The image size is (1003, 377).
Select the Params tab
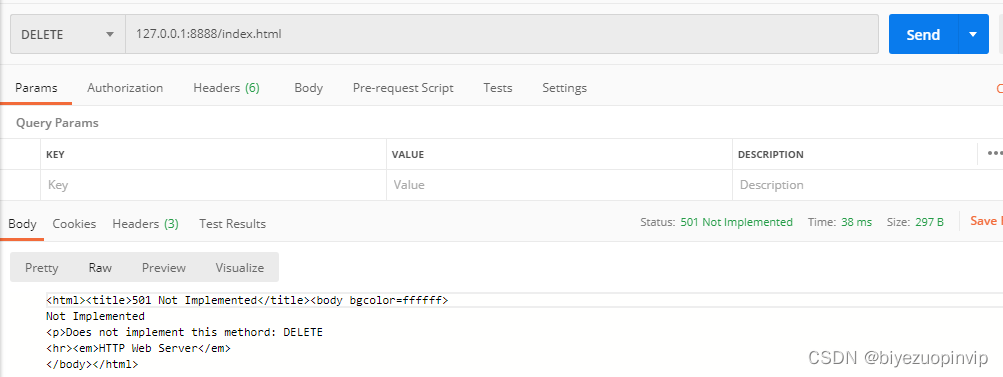click(x=36, y=88)
